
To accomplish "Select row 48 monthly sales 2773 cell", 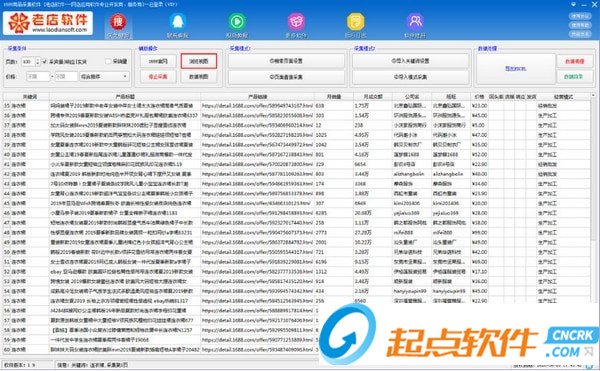I will point(334,233).
